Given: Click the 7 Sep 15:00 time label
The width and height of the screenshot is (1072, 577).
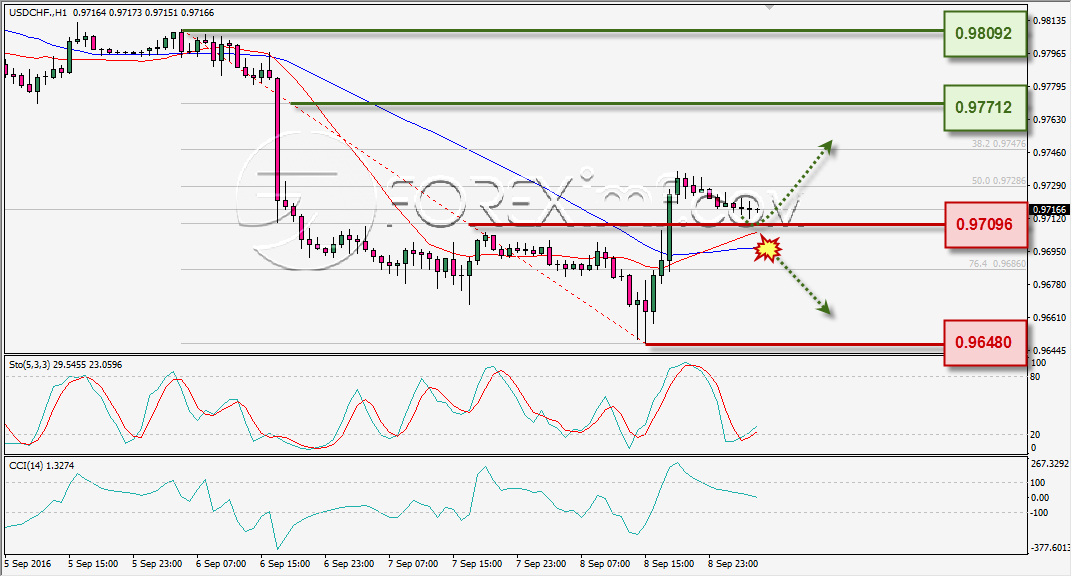Looking at the screenshot, I should tap(477, 564).
